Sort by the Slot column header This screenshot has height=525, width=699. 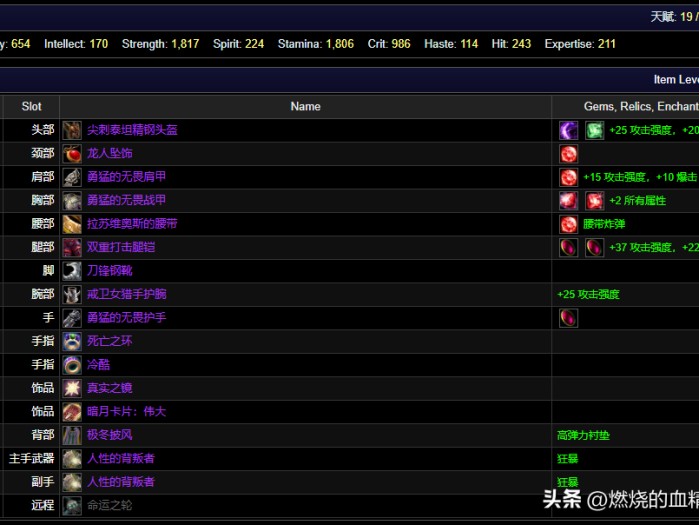31,106
